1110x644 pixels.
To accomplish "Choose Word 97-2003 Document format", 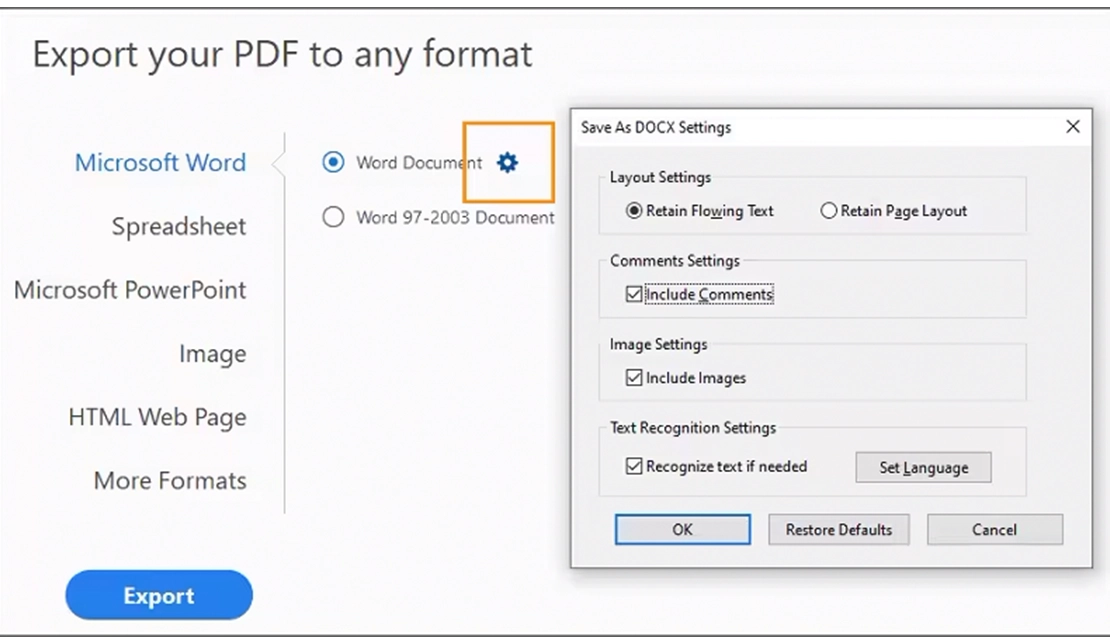I will point(333,217).
